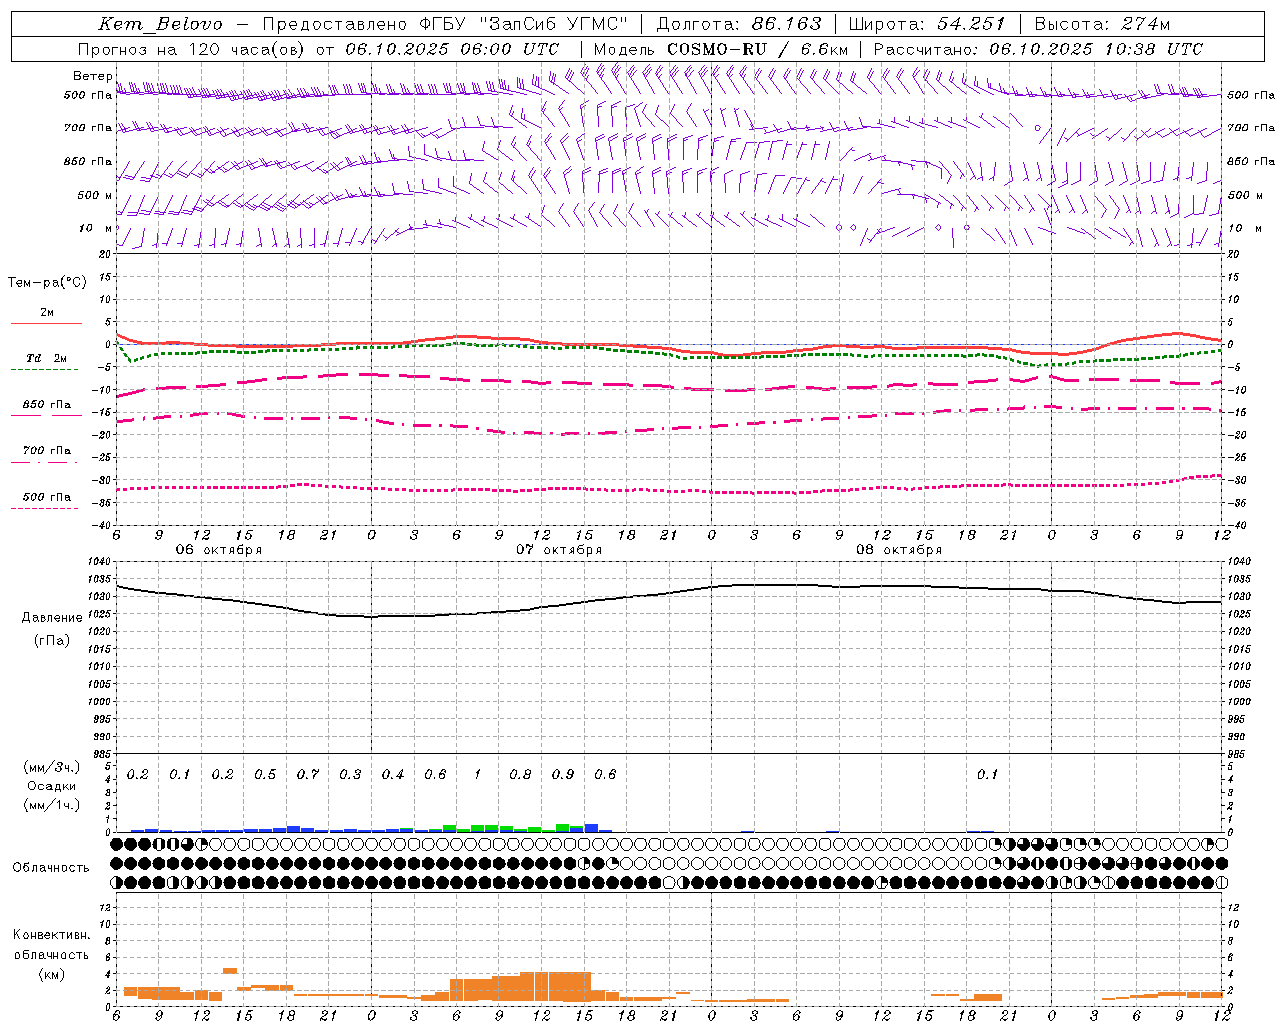Click the precipitation value 0.9
Viewport: 1280px width, 1024px height.
(x=563, y=775)
